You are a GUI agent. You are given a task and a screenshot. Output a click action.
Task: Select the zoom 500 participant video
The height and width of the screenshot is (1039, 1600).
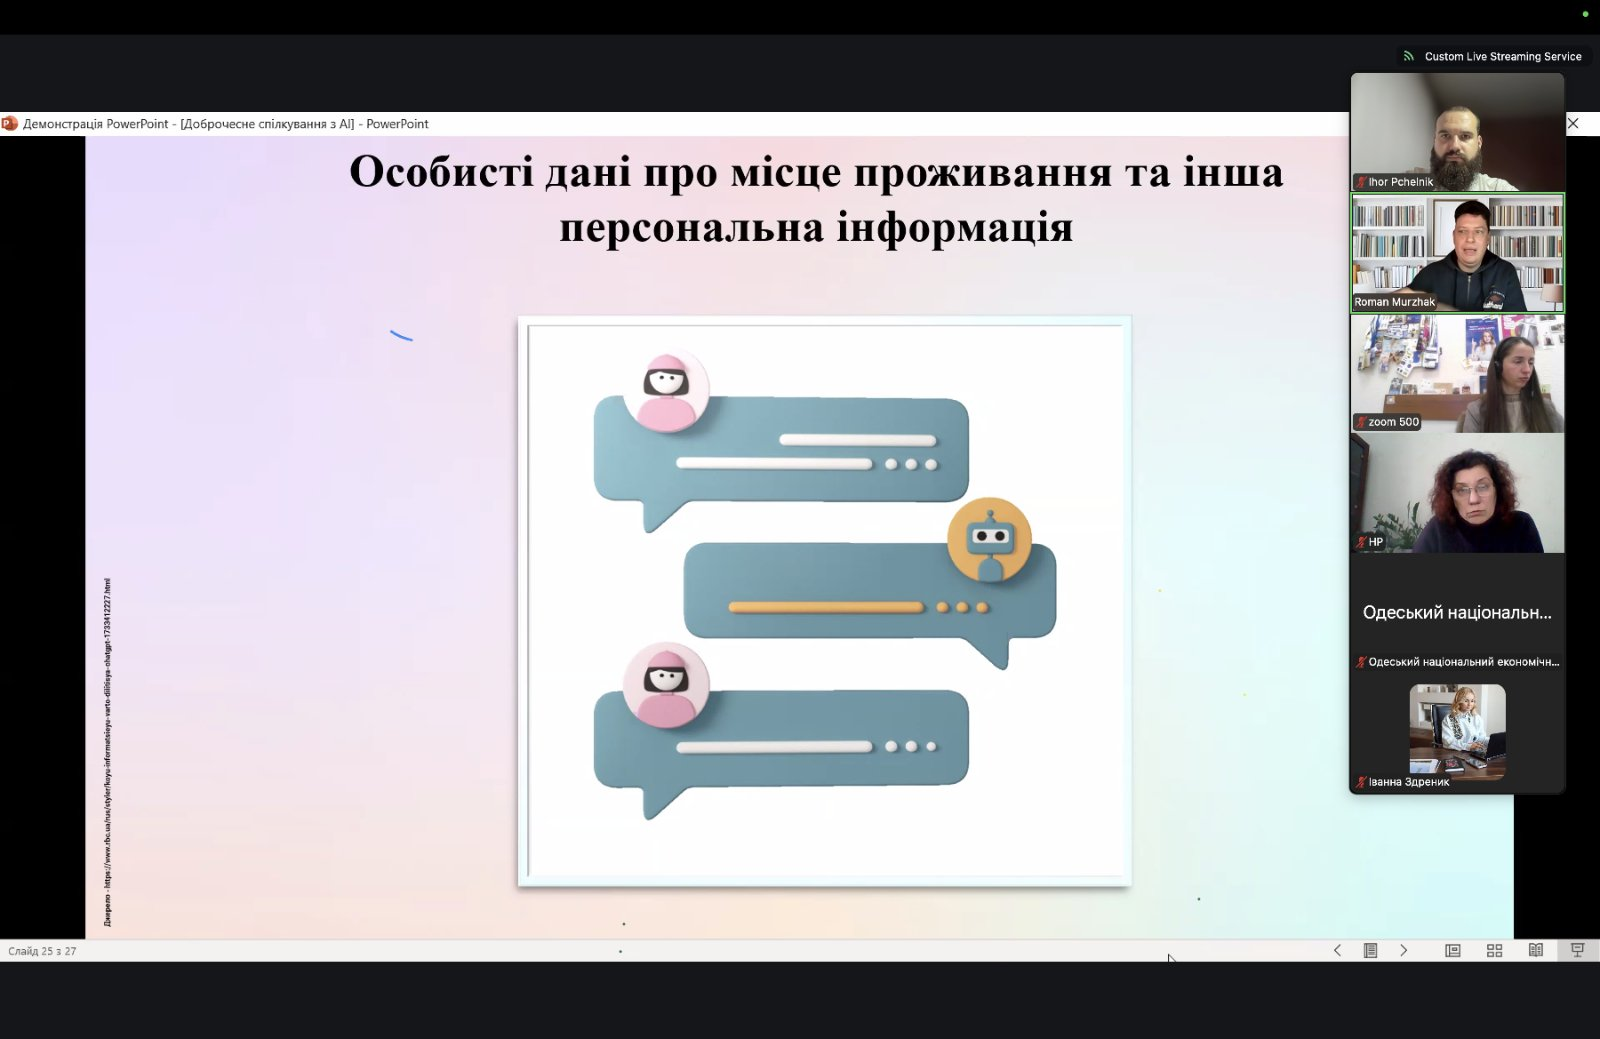(1457, 373)
